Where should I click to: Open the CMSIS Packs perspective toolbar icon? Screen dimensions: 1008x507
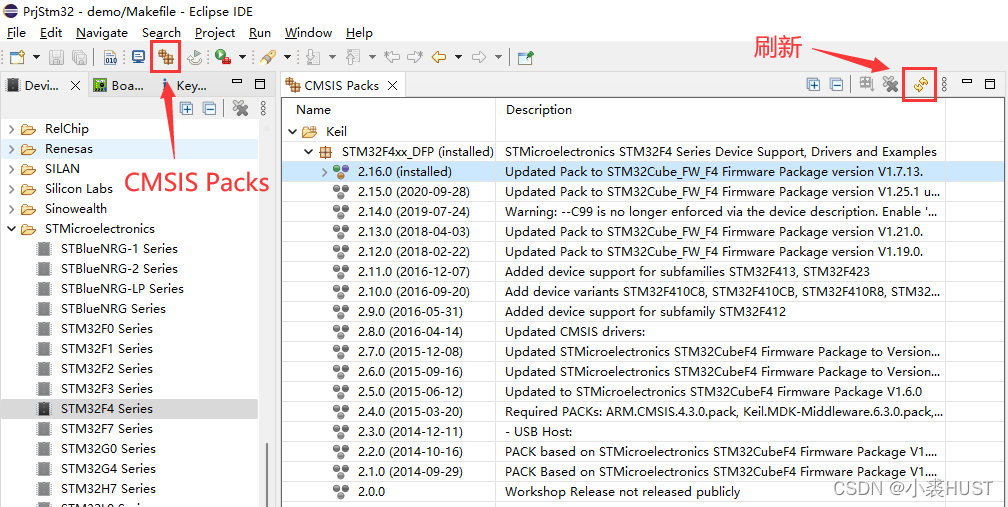[x=166, y=57]
